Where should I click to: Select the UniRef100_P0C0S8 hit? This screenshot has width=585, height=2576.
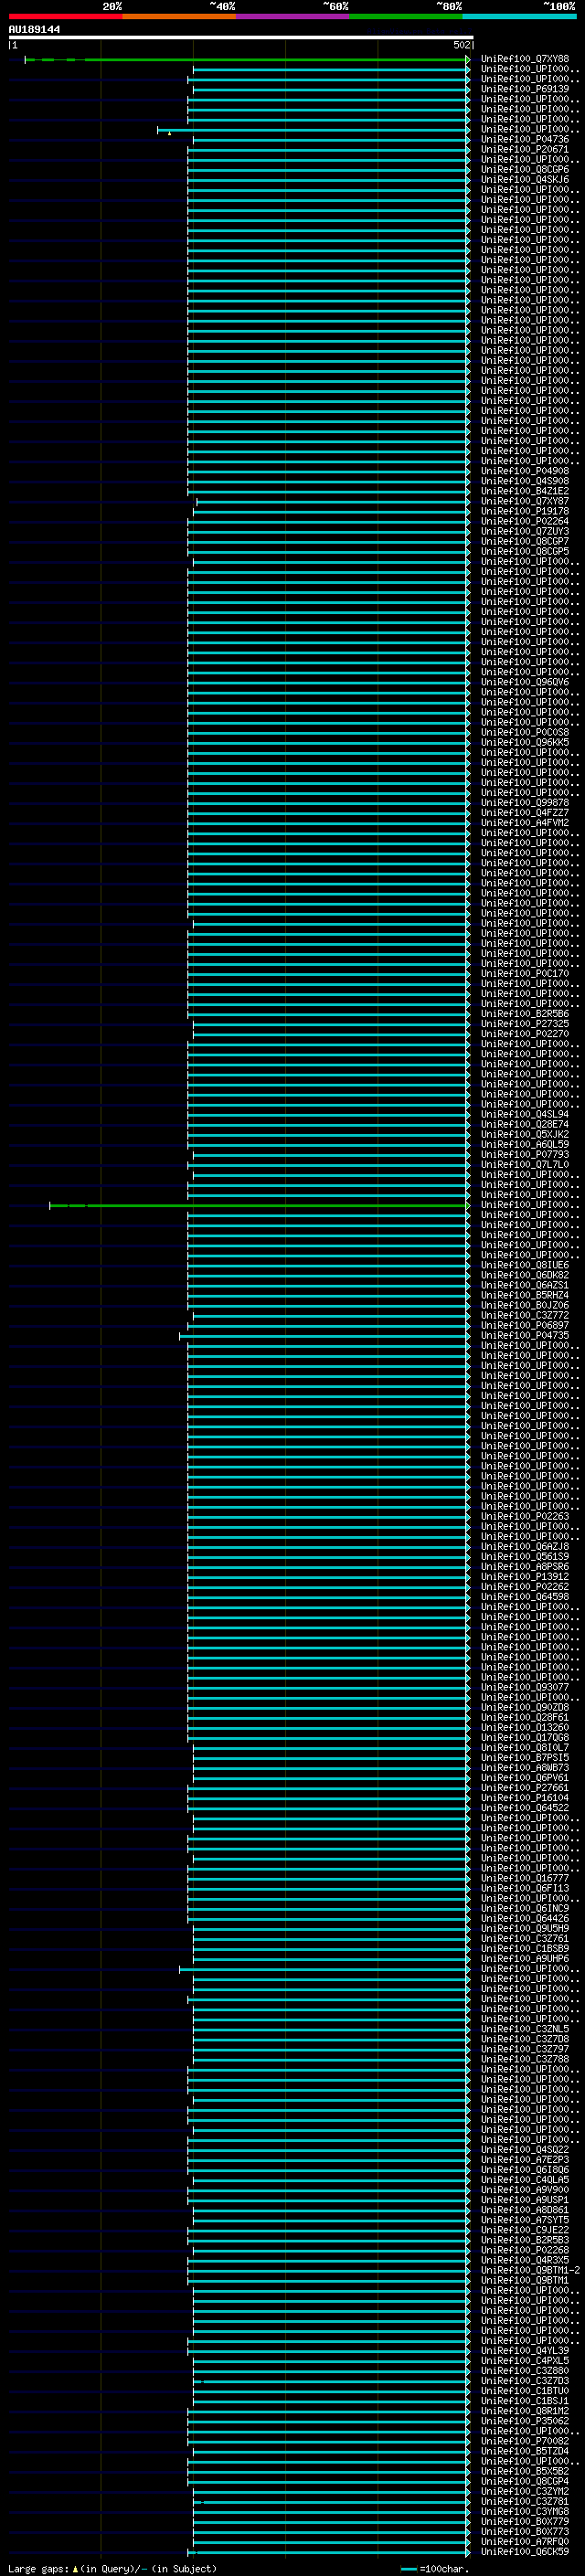tap(525, 732)
